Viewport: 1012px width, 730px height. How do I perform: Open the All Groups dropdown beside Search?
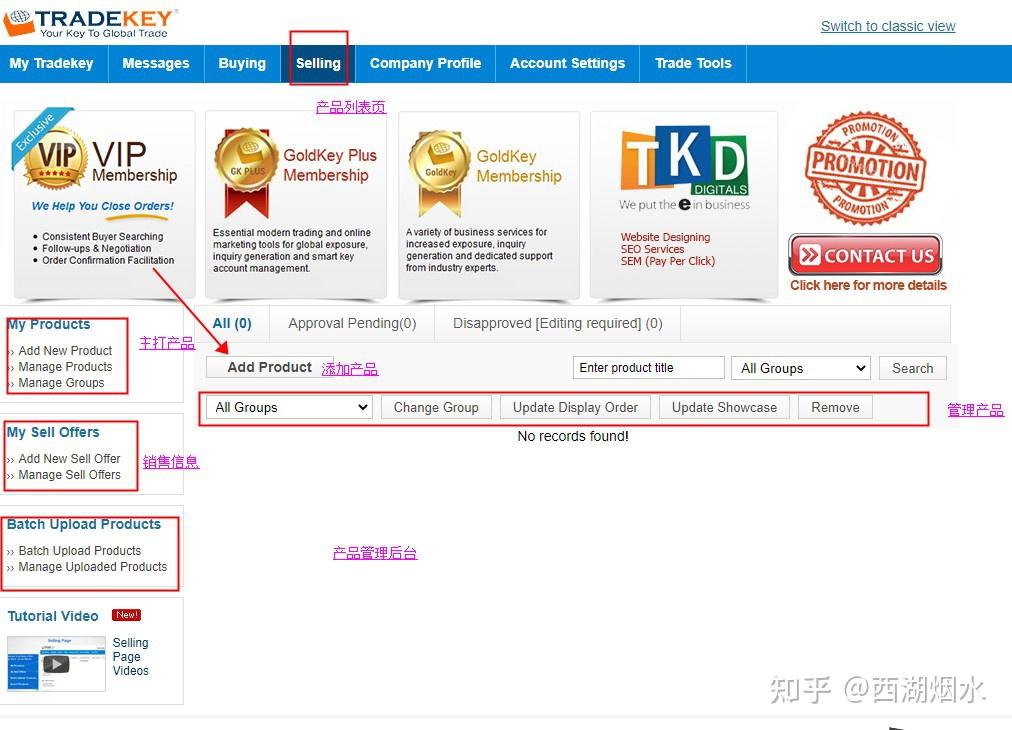(x=800, y=368)
